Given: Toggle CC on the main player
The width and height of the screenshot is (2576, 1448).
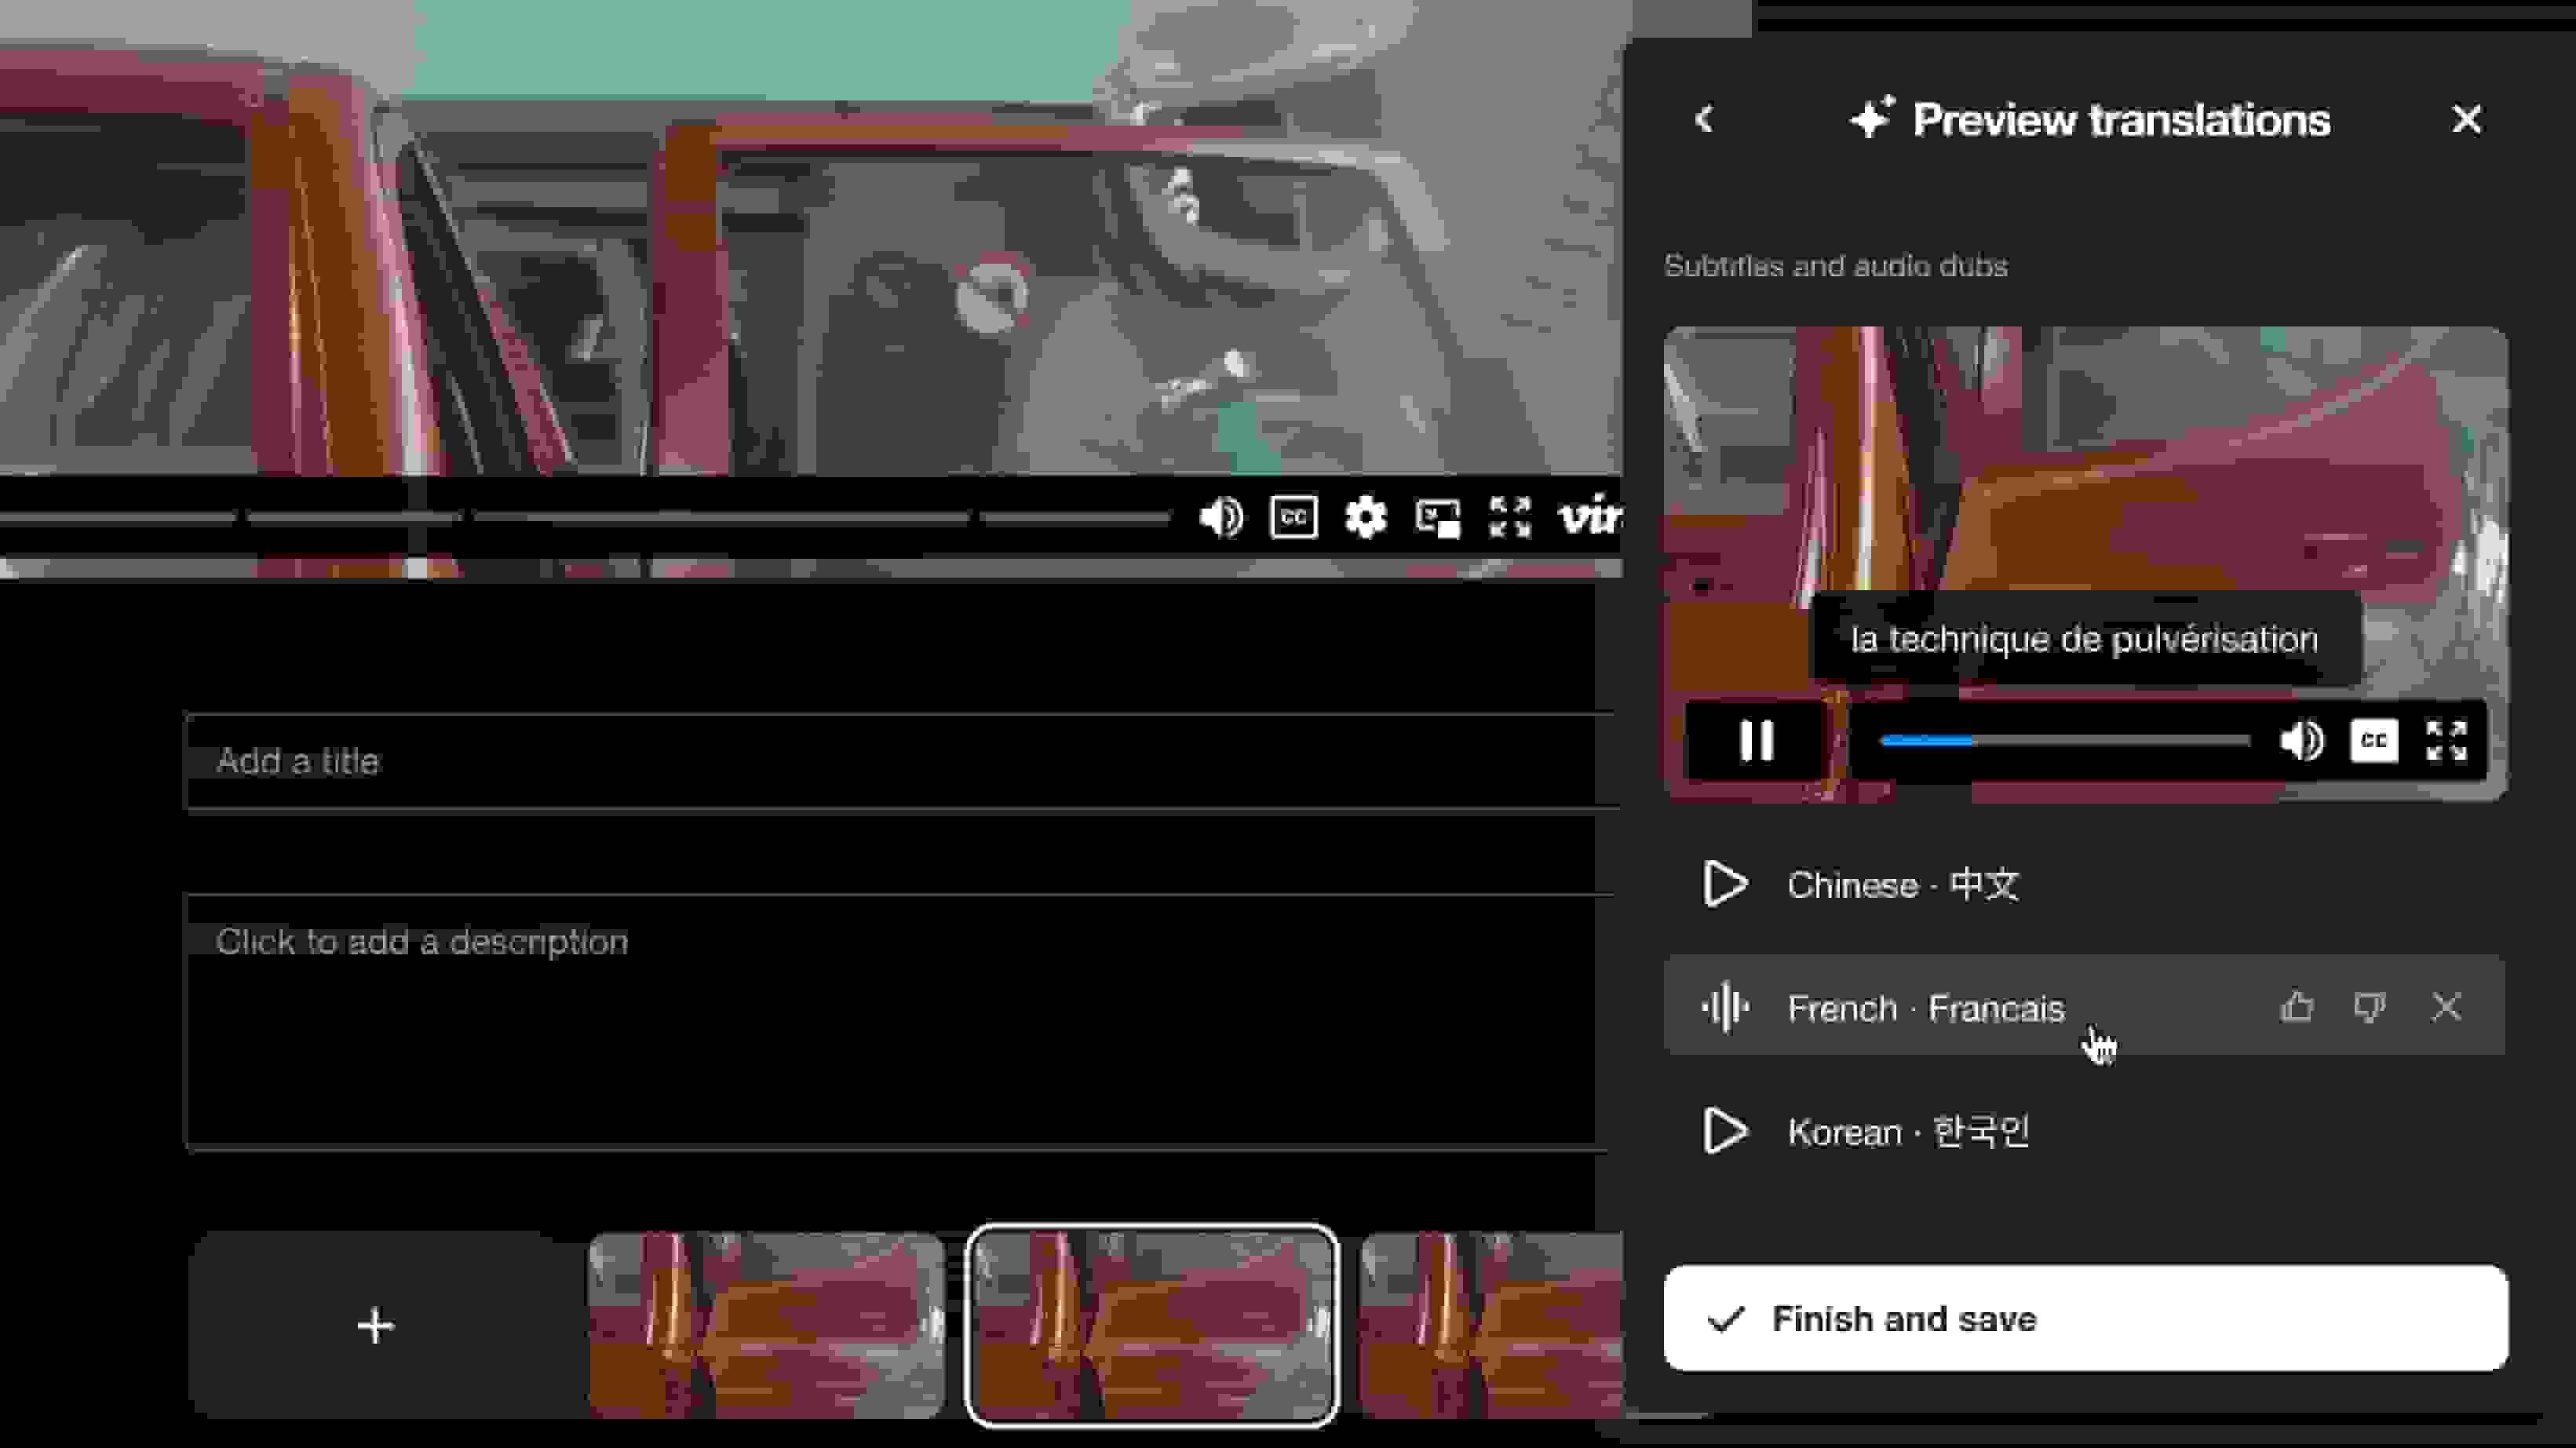Looking at the screenshot, I should click(1293, 517).
